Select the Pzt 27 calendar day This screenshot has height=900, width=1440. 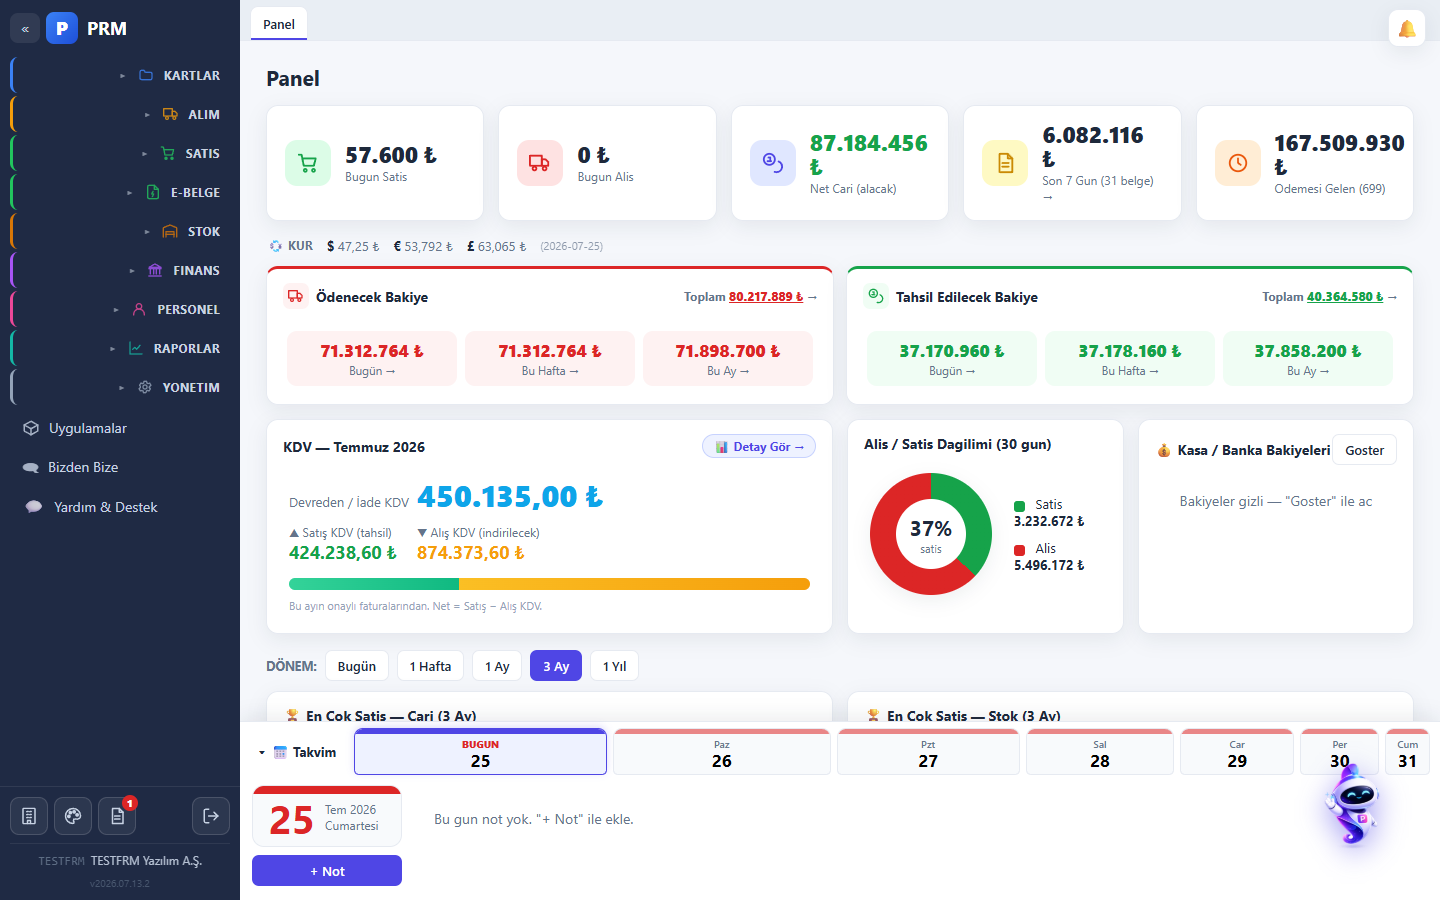point(928,752)
